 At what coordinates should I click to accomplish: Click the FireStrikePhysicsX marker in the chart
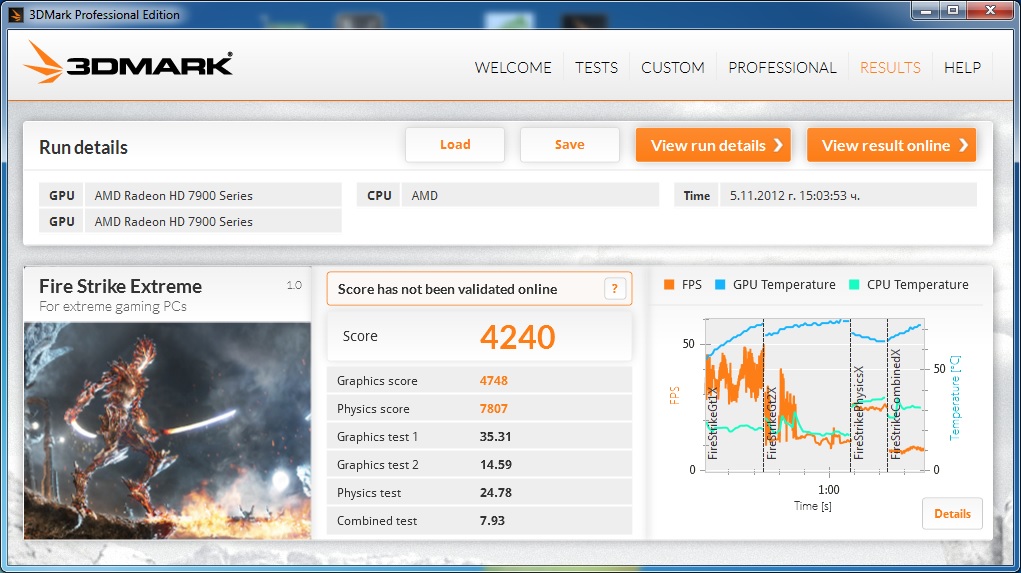(x=858, y=412)
